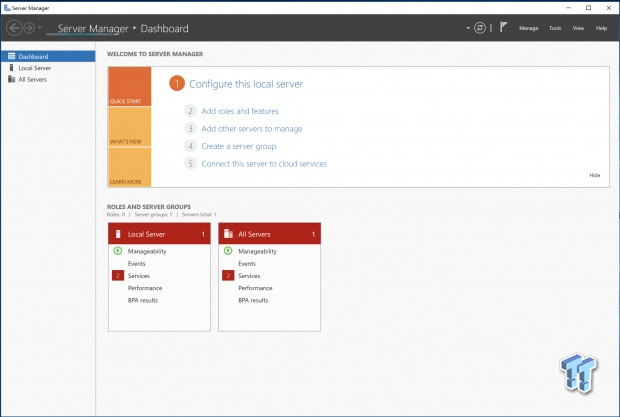Viewport: 620px width, 417px height.
Task: Go forward with the navigation arrow
Action: coord(29,28)
